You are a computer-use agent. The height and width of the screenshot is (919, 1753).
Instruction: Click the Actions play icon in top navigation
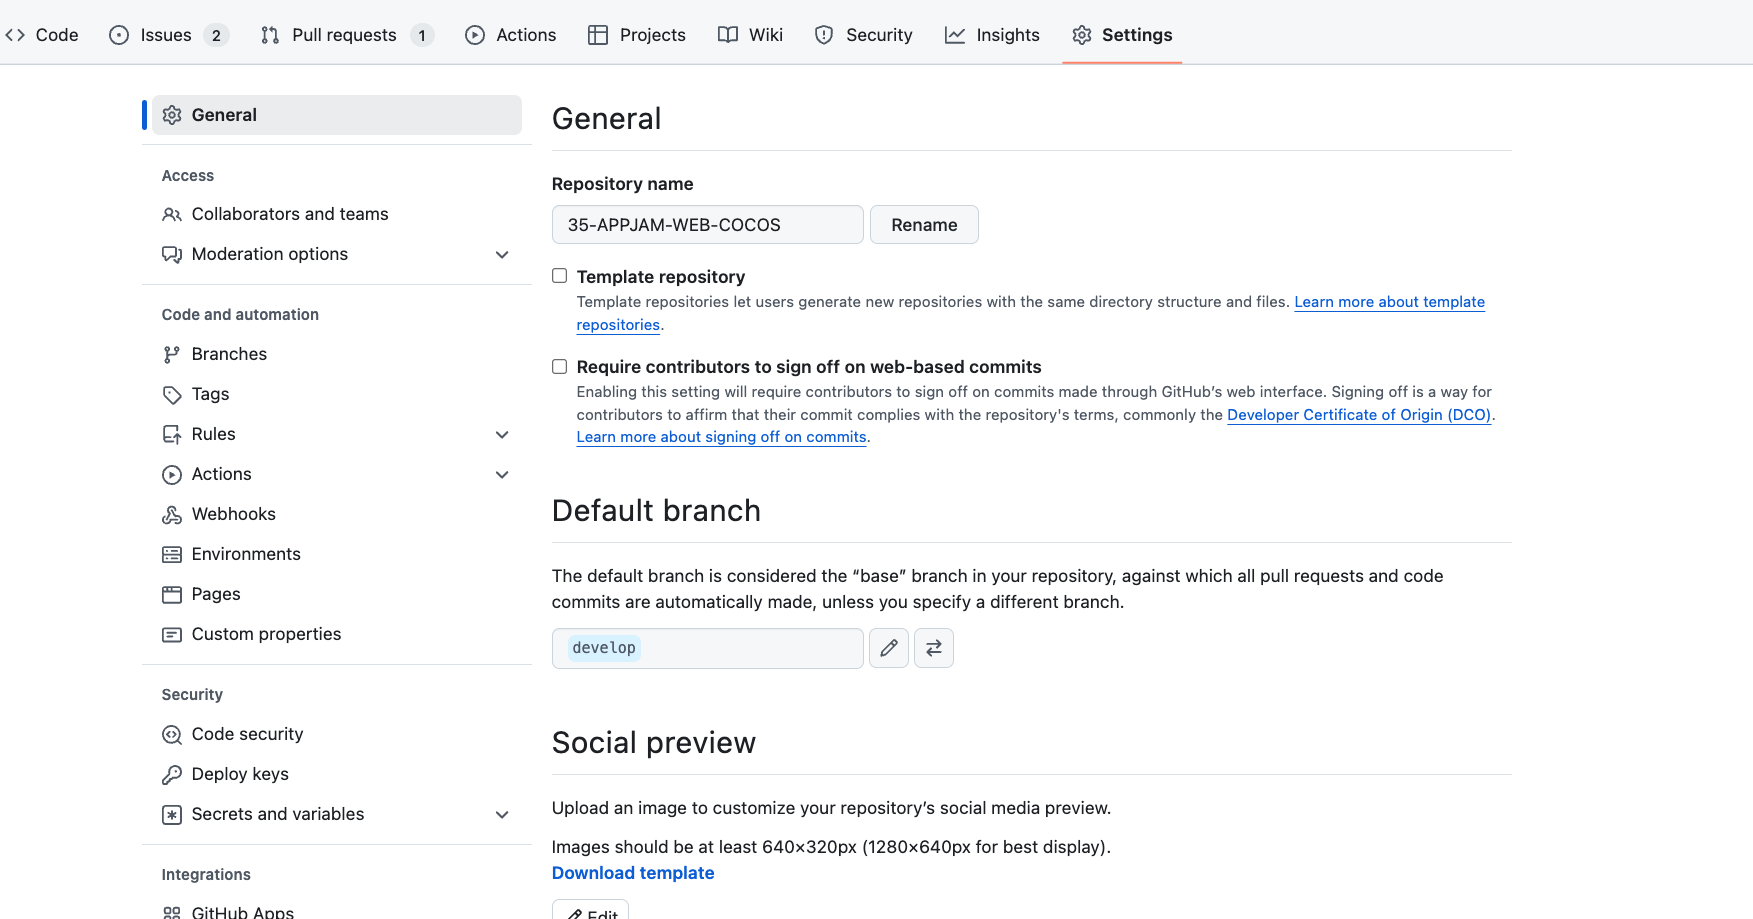pyautogui.click(x=475, y=35)
